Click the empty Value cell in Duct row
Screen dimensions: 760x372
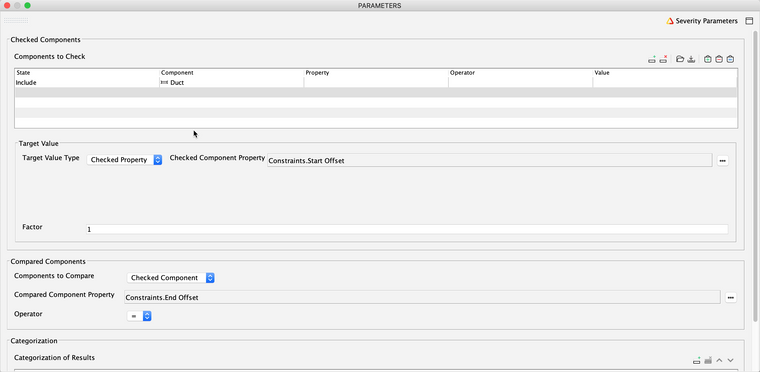665,83
